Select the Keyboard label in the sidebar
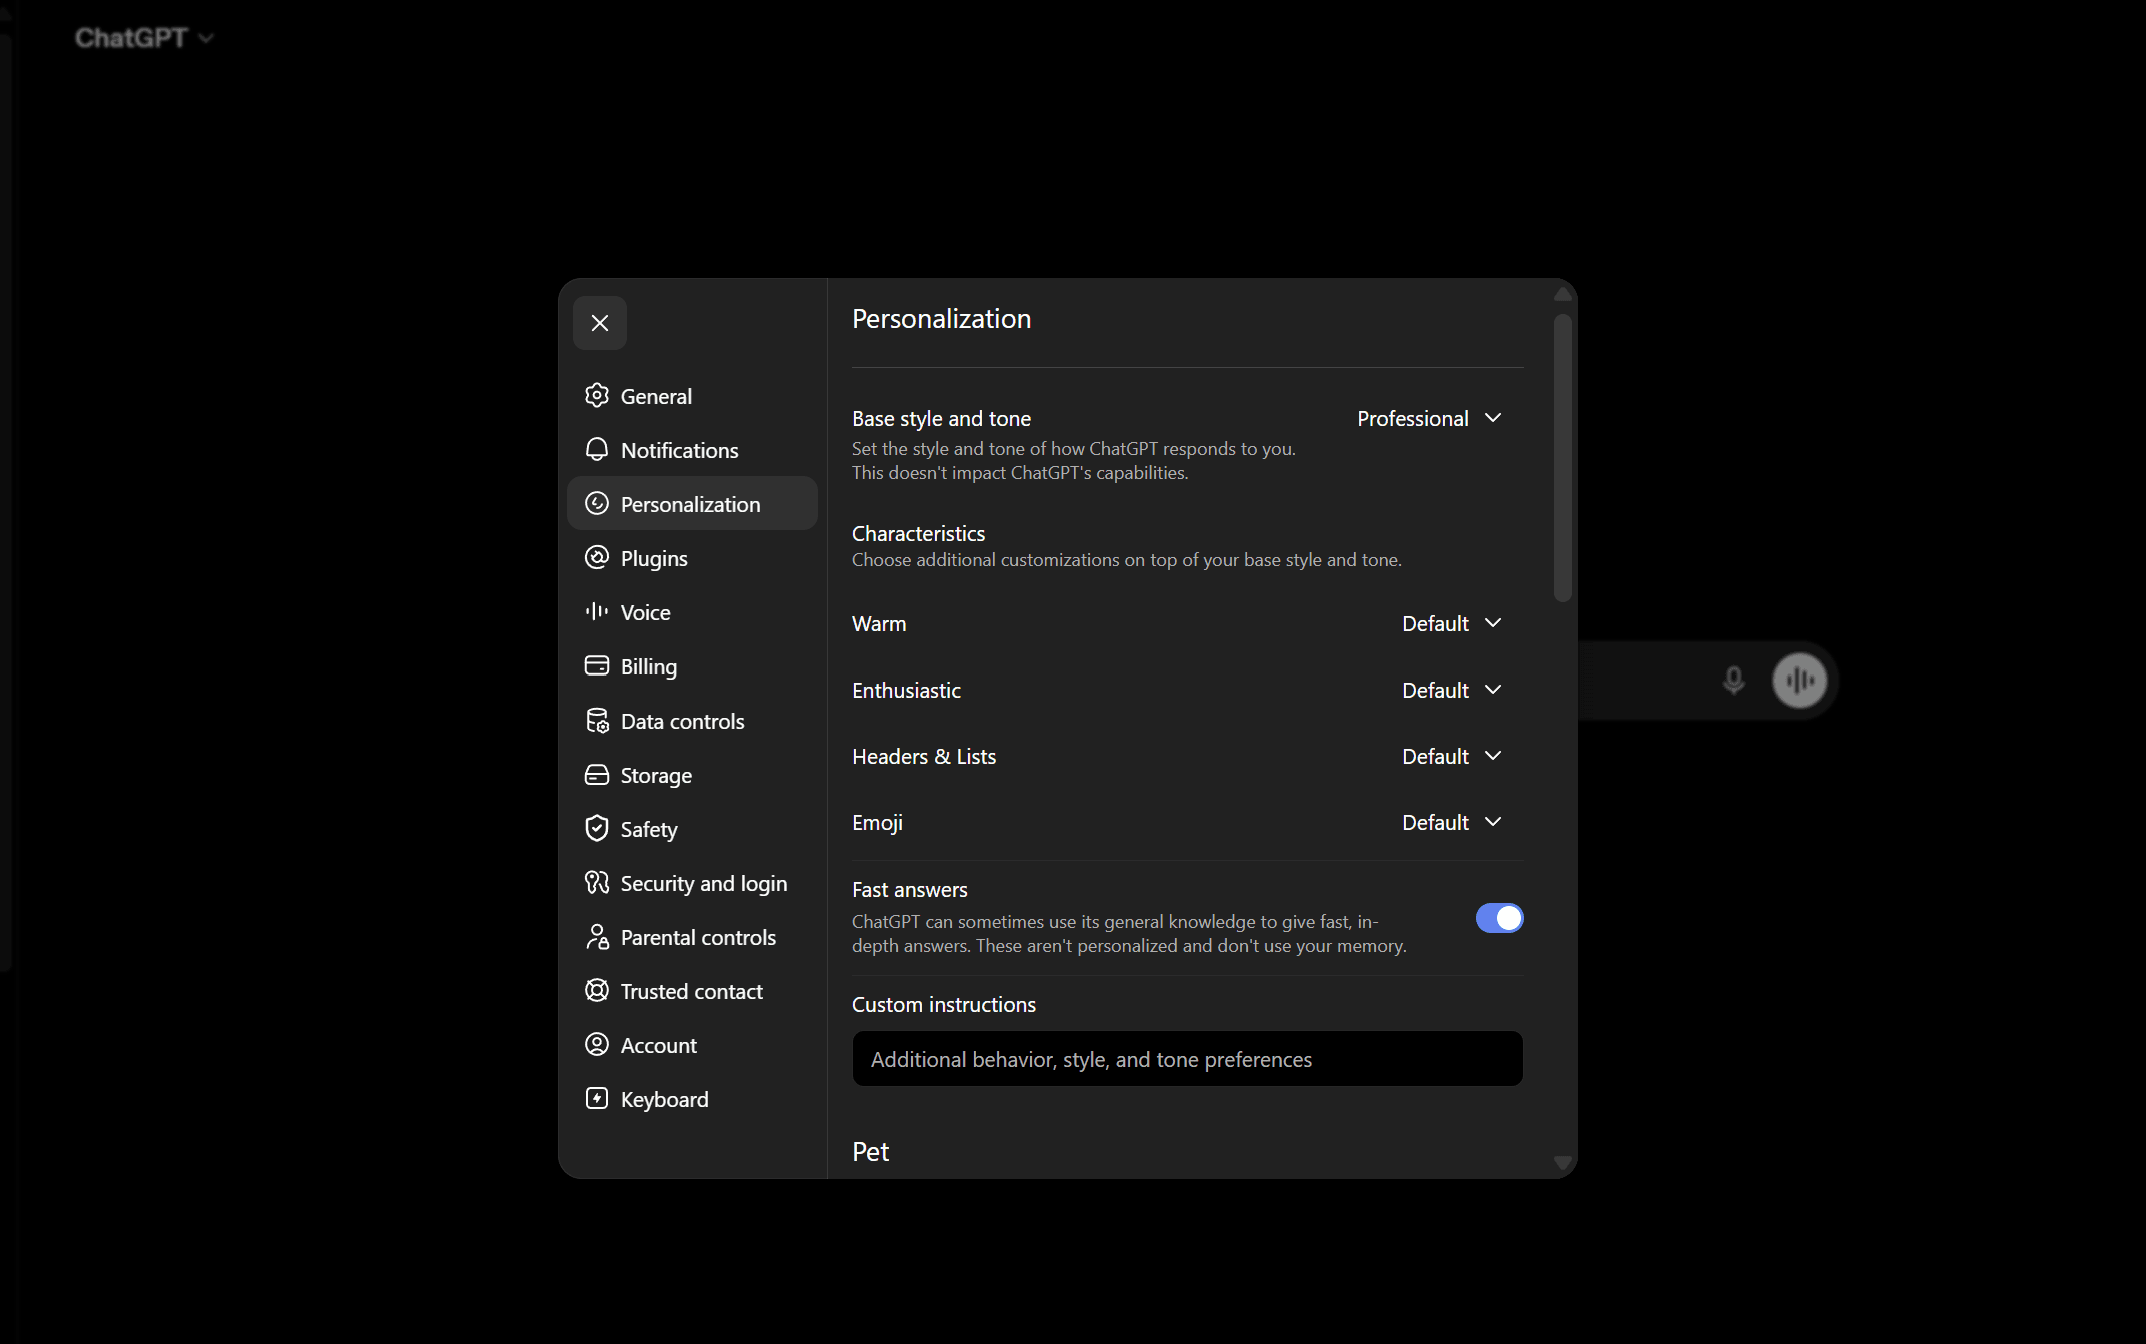 [x=664, y=1099]
